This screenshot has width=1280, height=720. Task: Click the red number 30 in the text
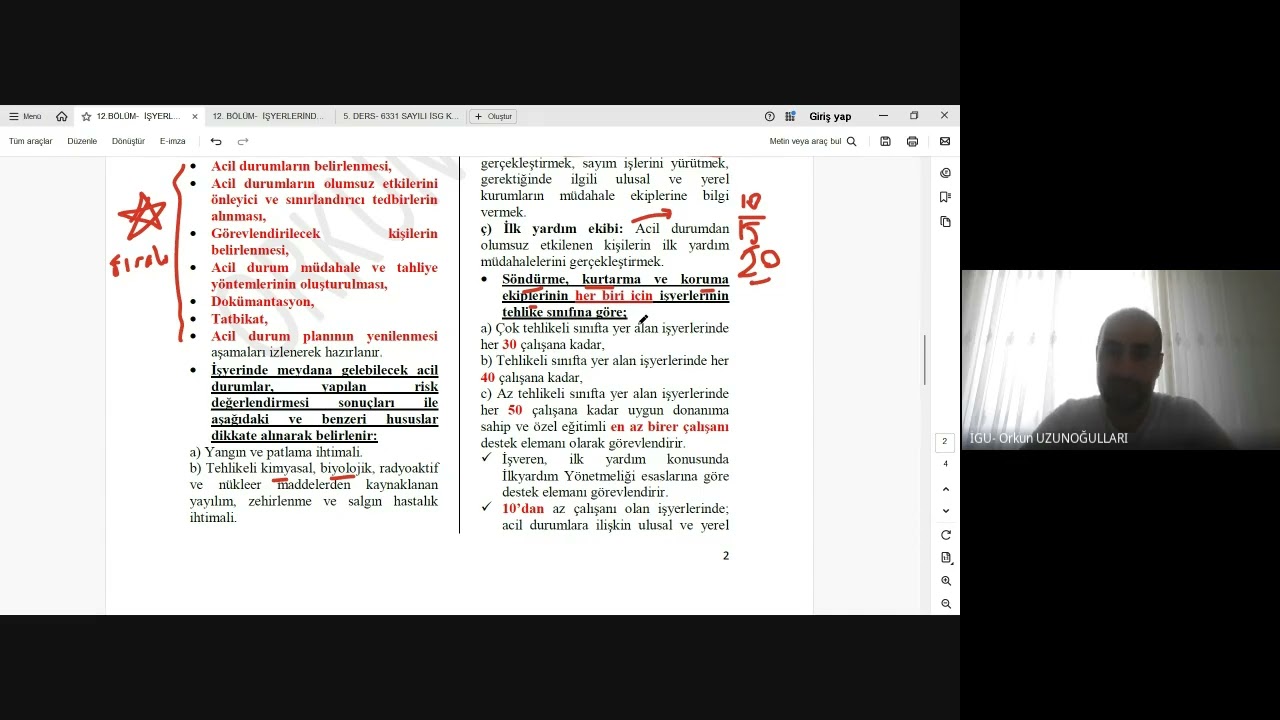(x=509, y=345)
